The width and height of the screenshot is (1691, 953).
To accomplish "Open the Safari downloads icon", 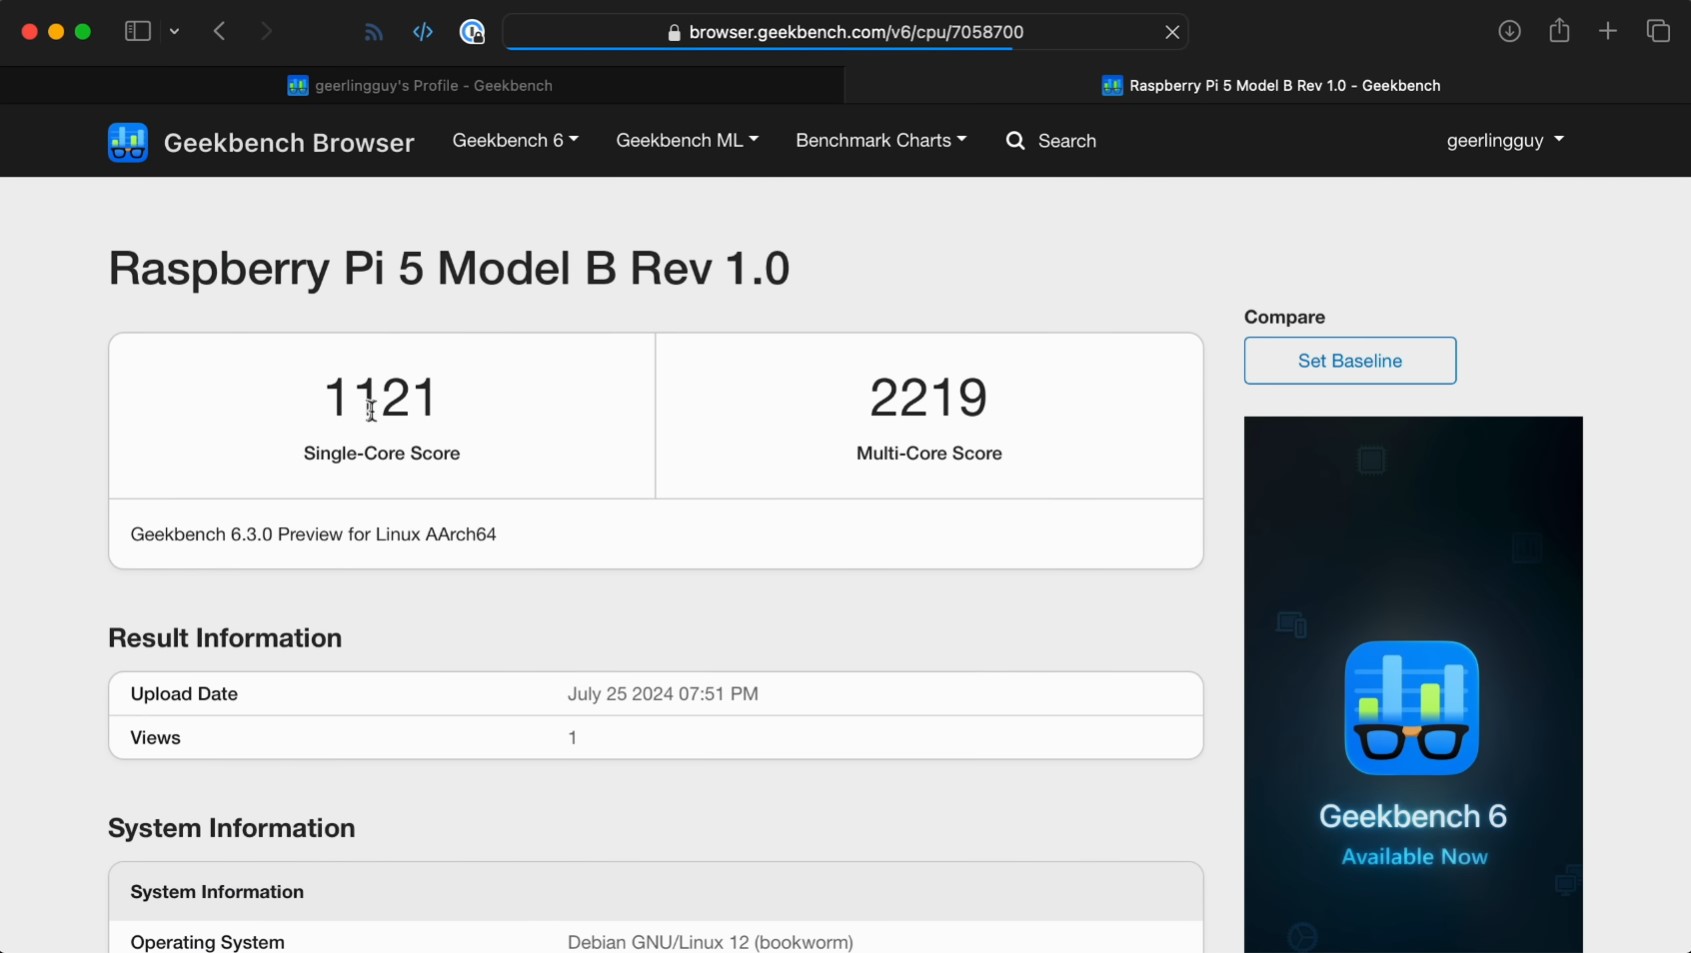I will (x=1509, y=32).
